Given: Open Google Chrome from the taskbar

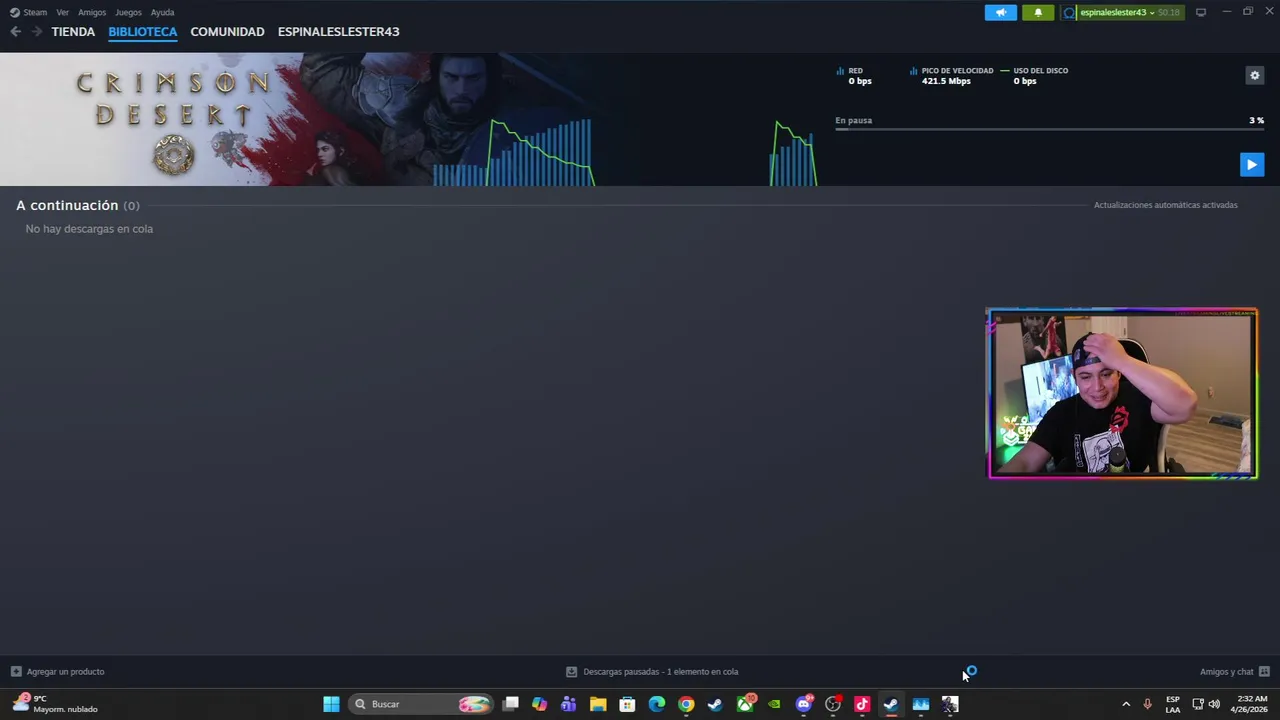Looking at the screenshot, I should (686, 704).
